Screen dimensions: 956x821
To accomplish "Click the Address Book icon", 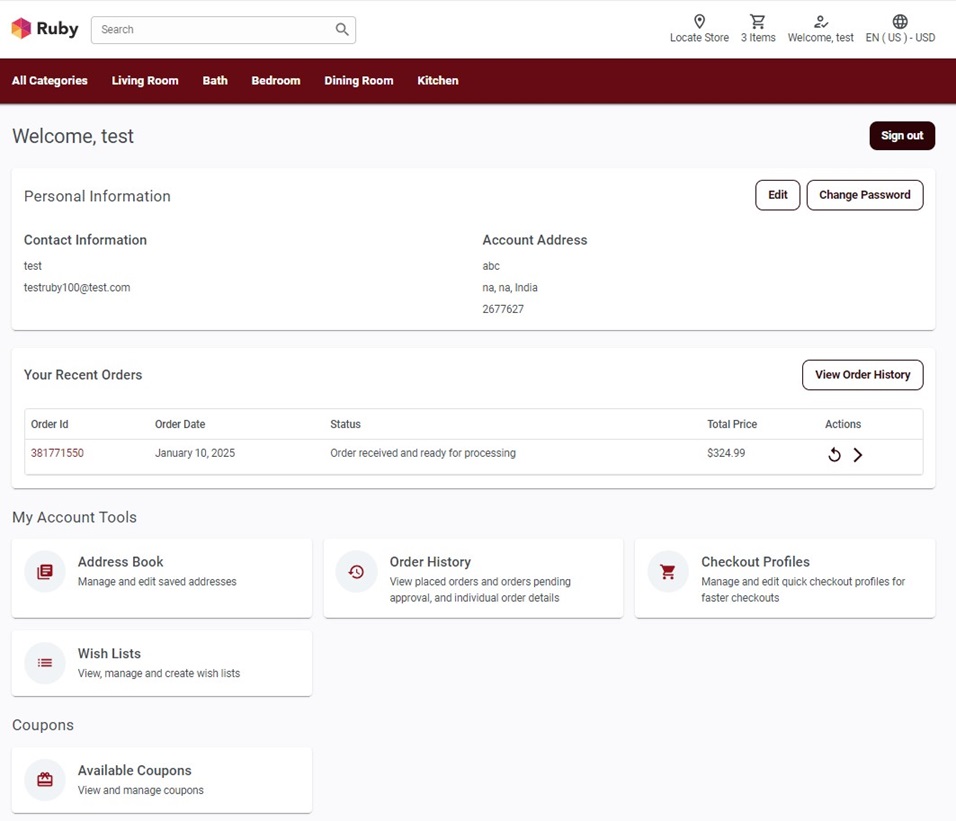I will pyautogui.click(x=45, y=572).
